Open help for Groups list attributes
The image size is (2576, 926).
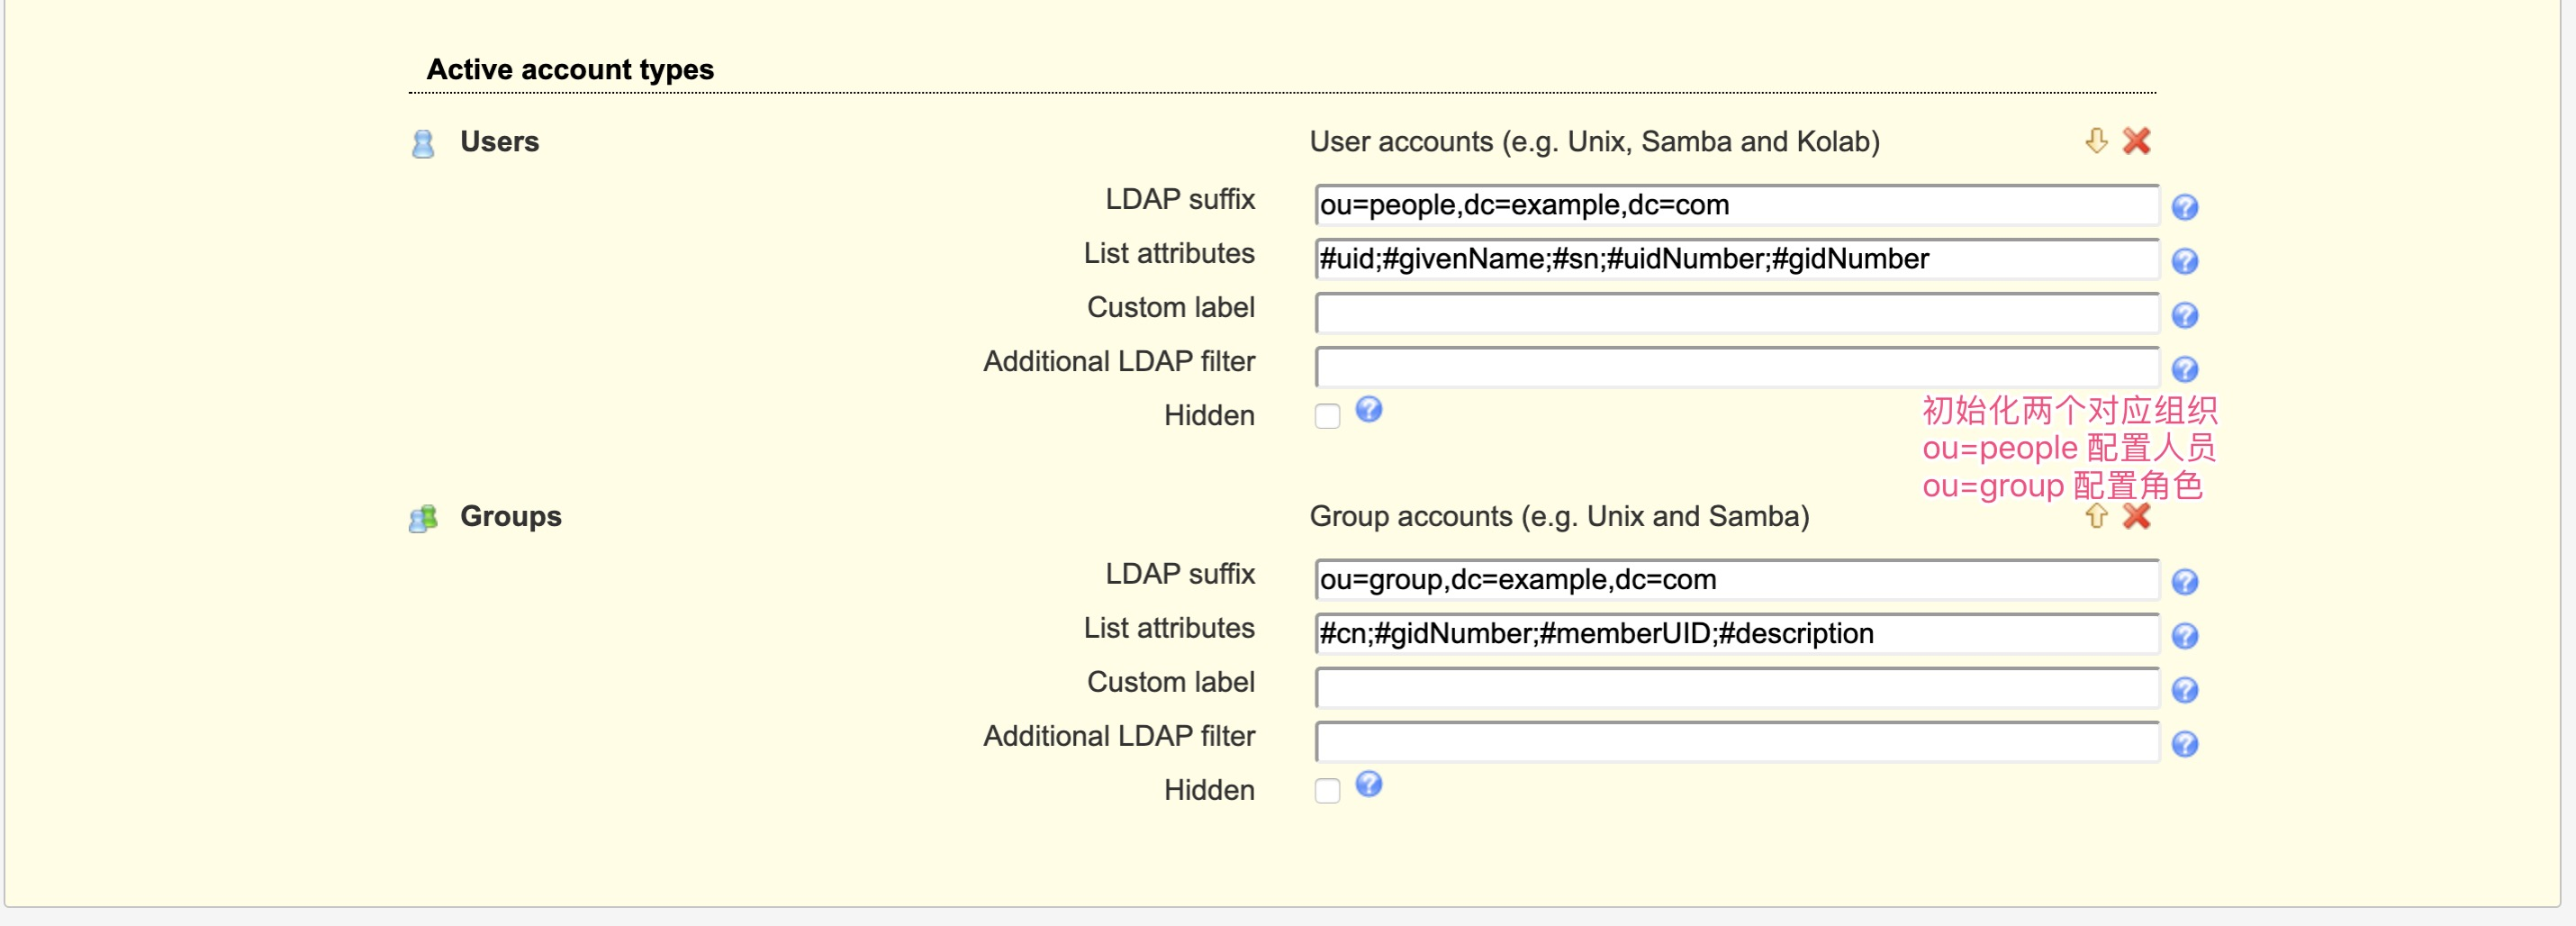[2186, 636]
